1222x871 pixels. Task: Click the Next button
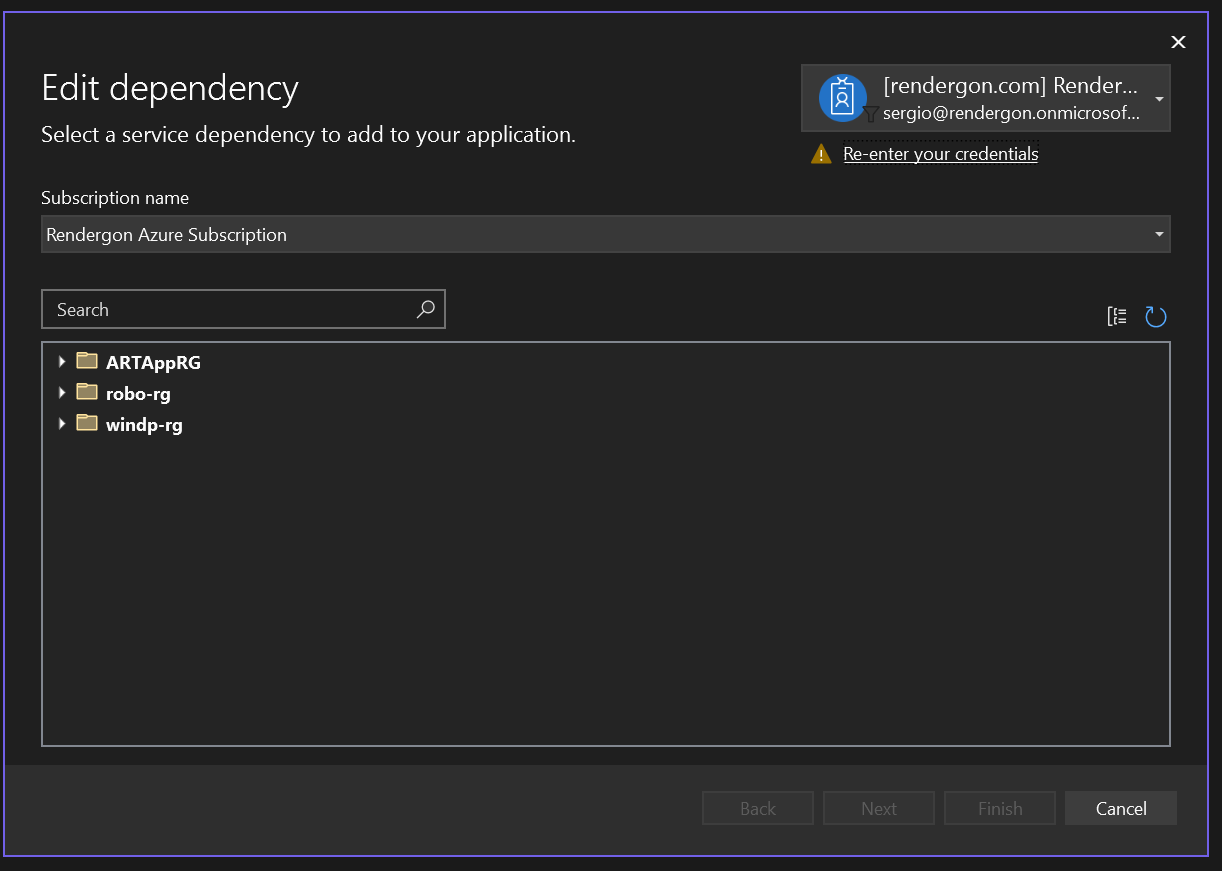pos(879,808)
